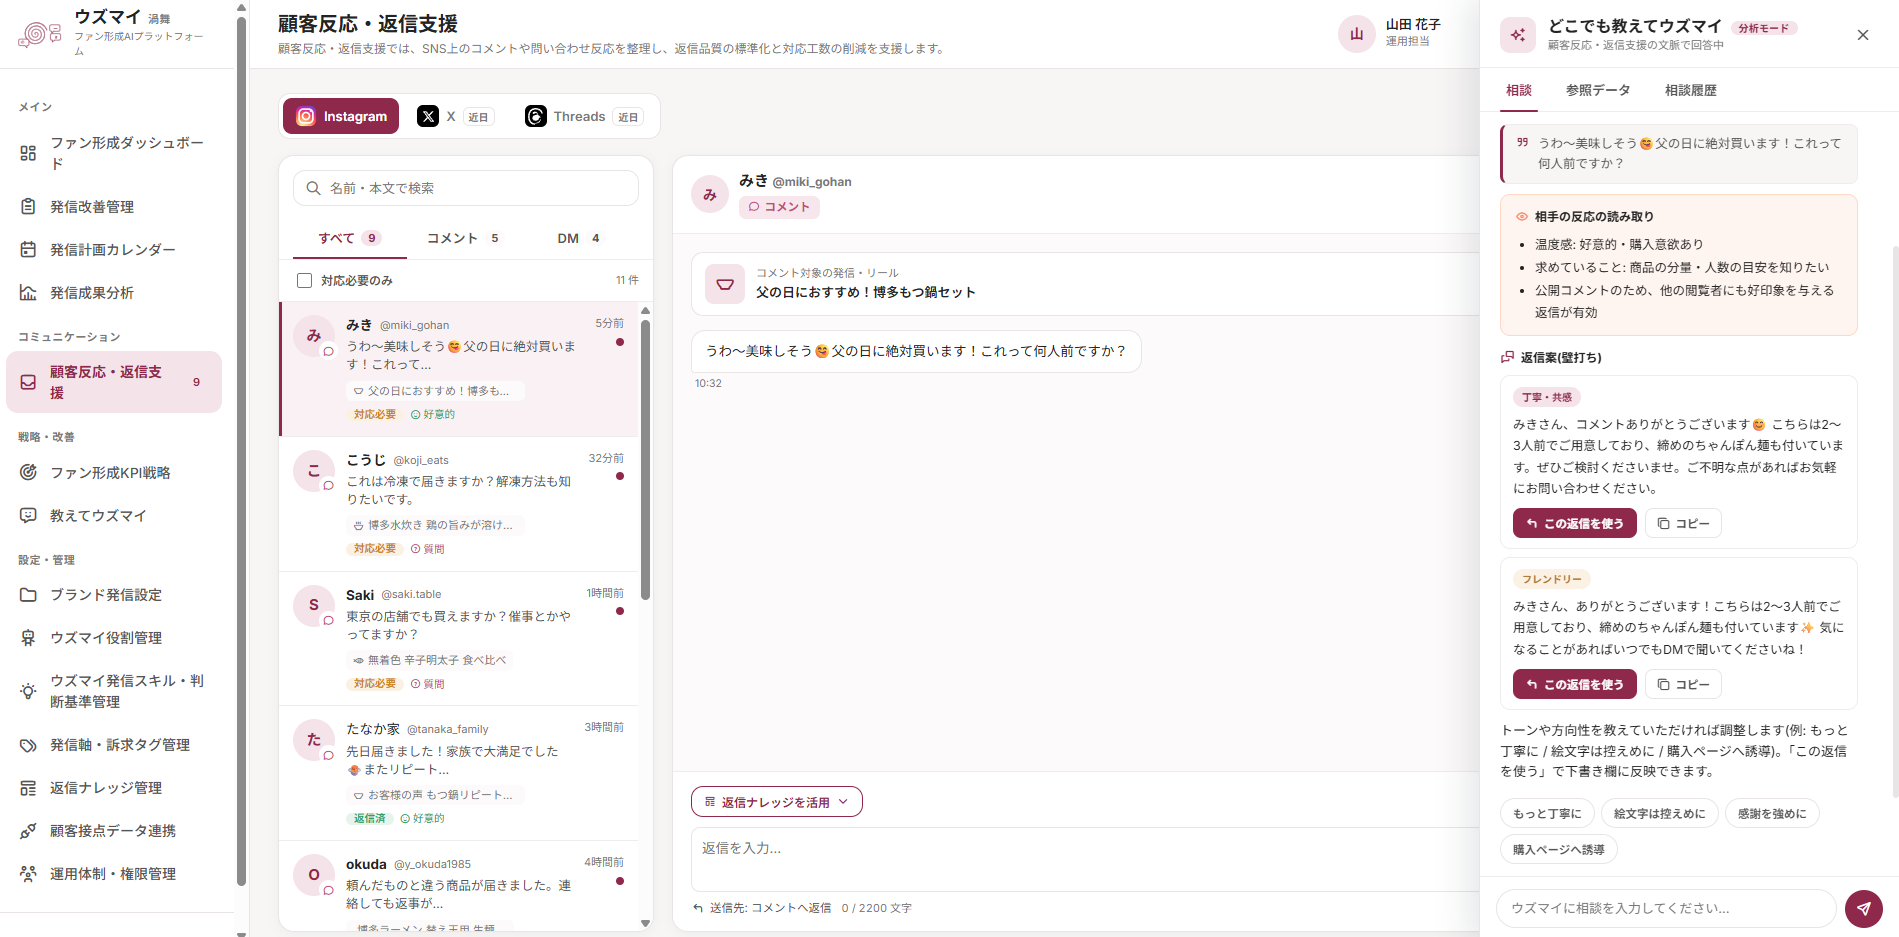Open ウズマイ役割管理 icon
Viewport: 1899px width, 937px height.
pos(28,638)
